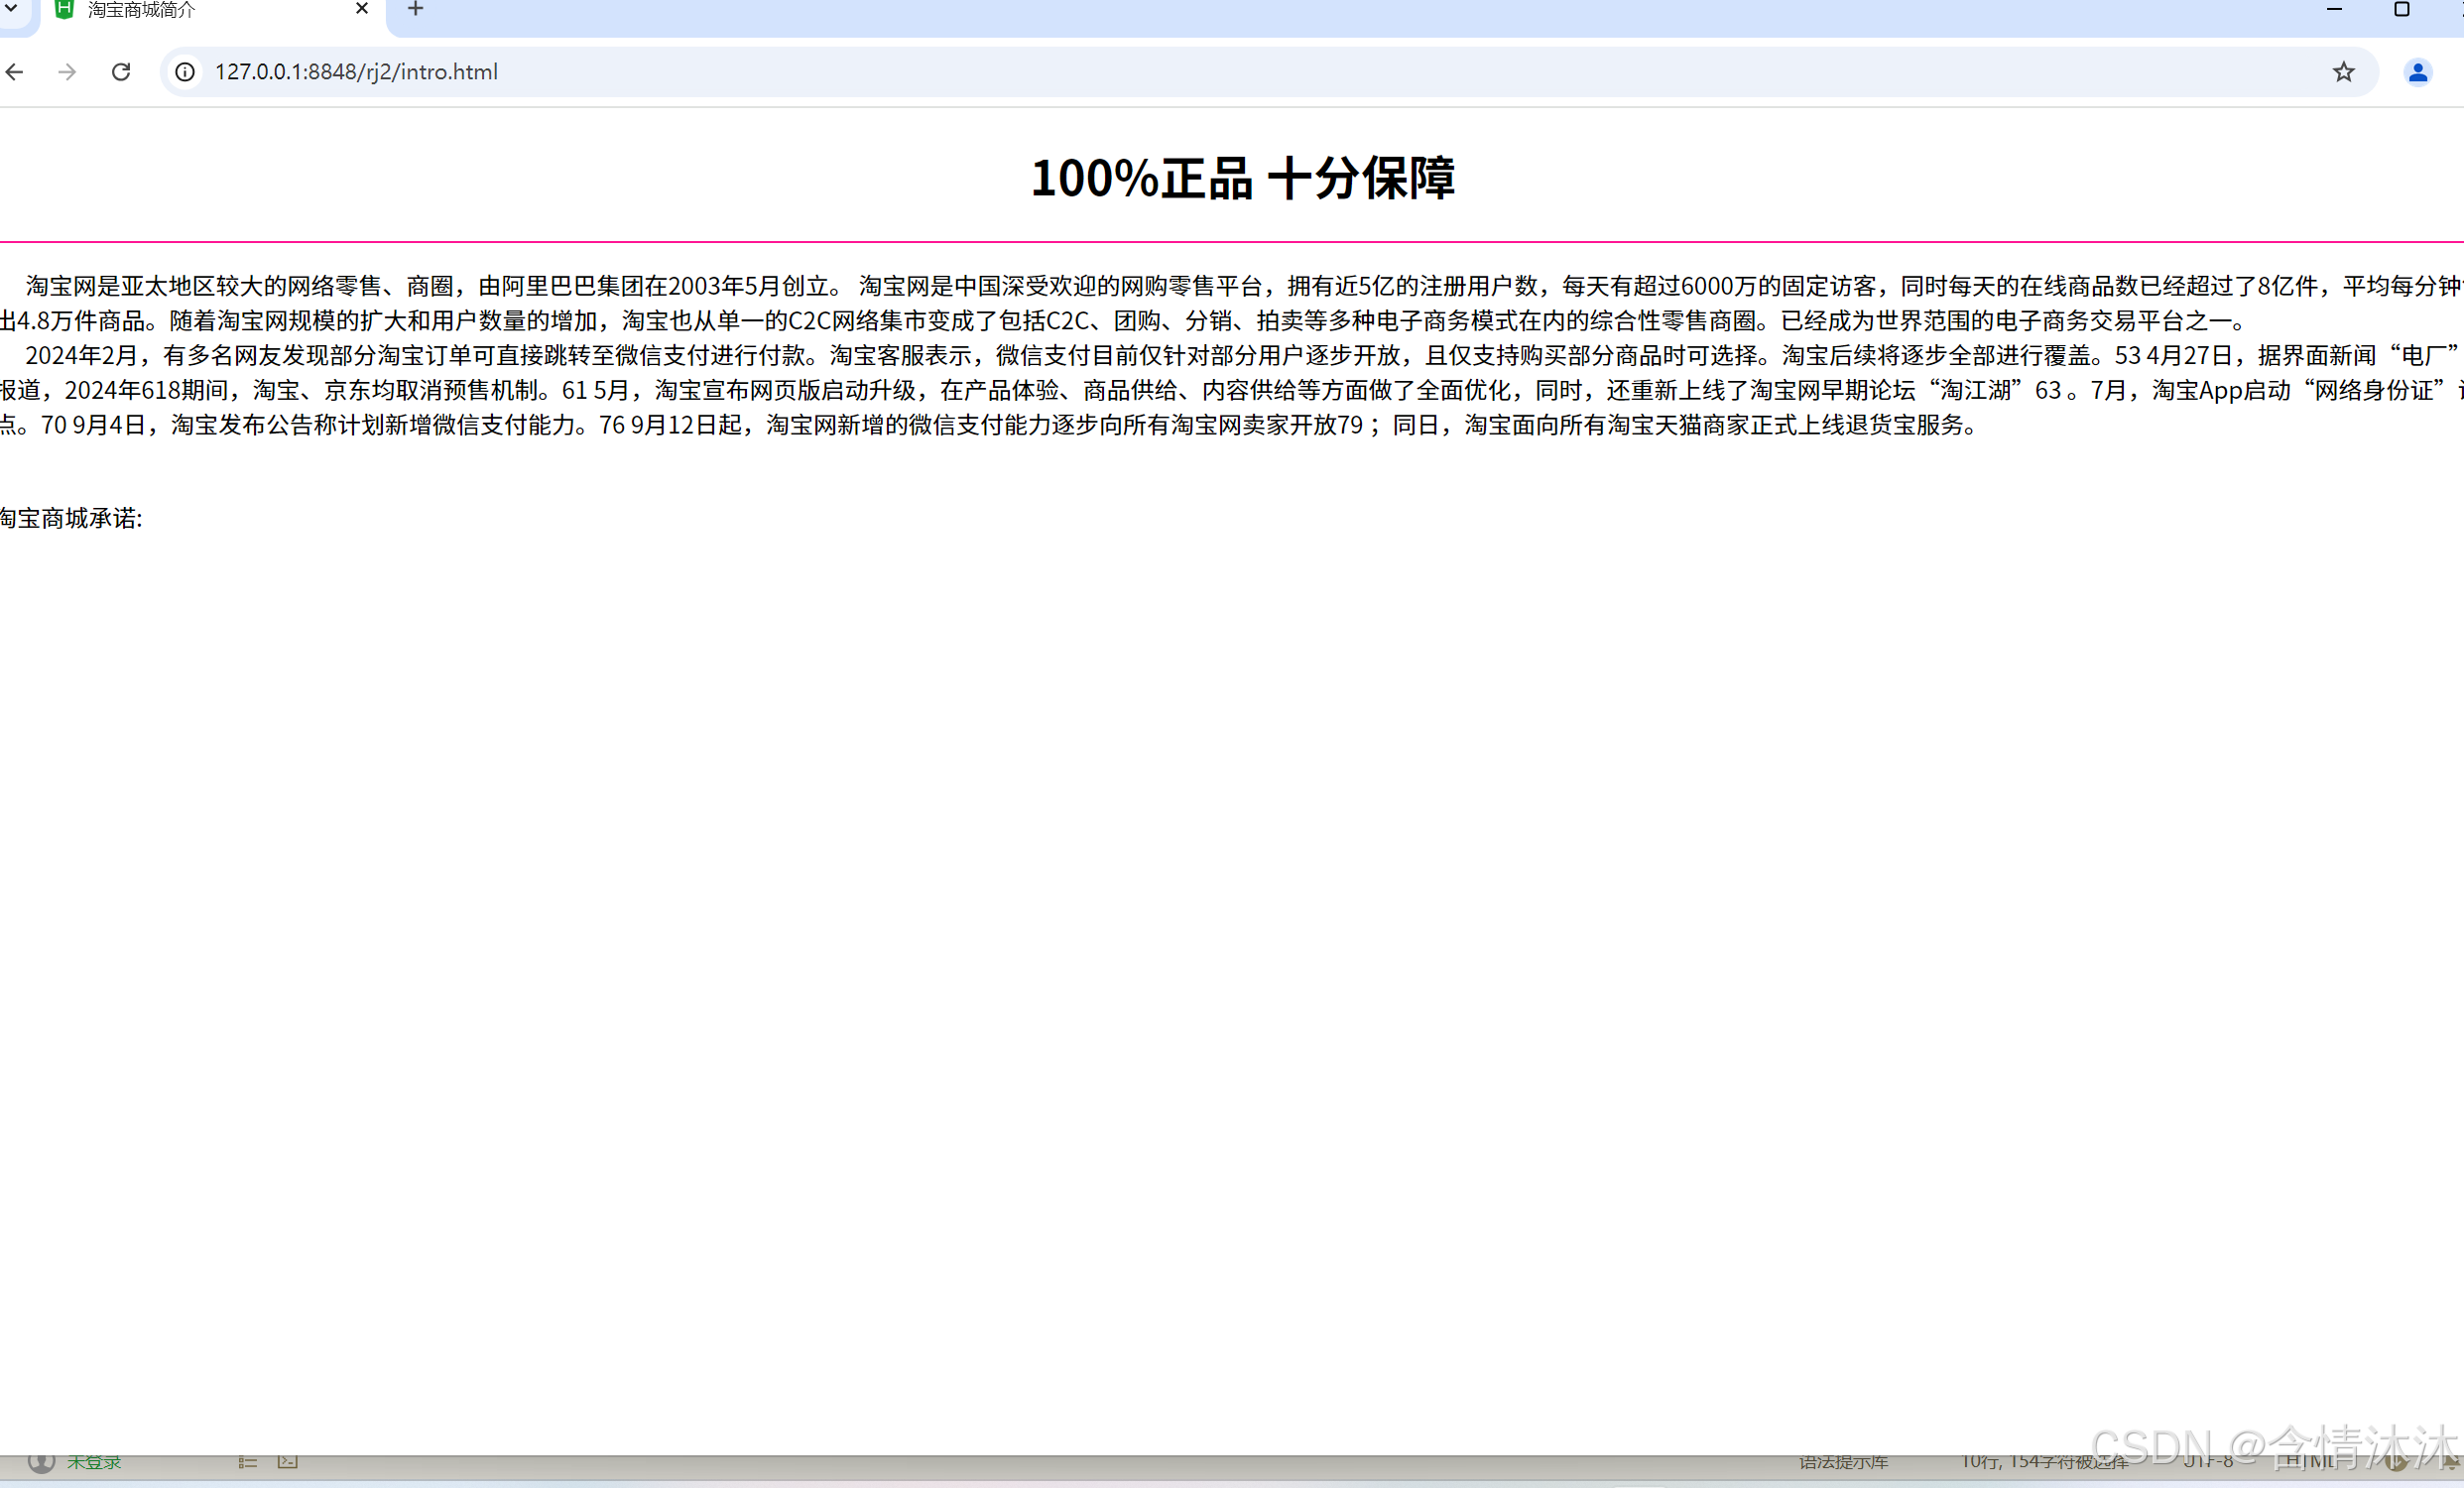Go back to the previous page
This screenshot has height=1488, width=2464.
[x=14, y=72]
